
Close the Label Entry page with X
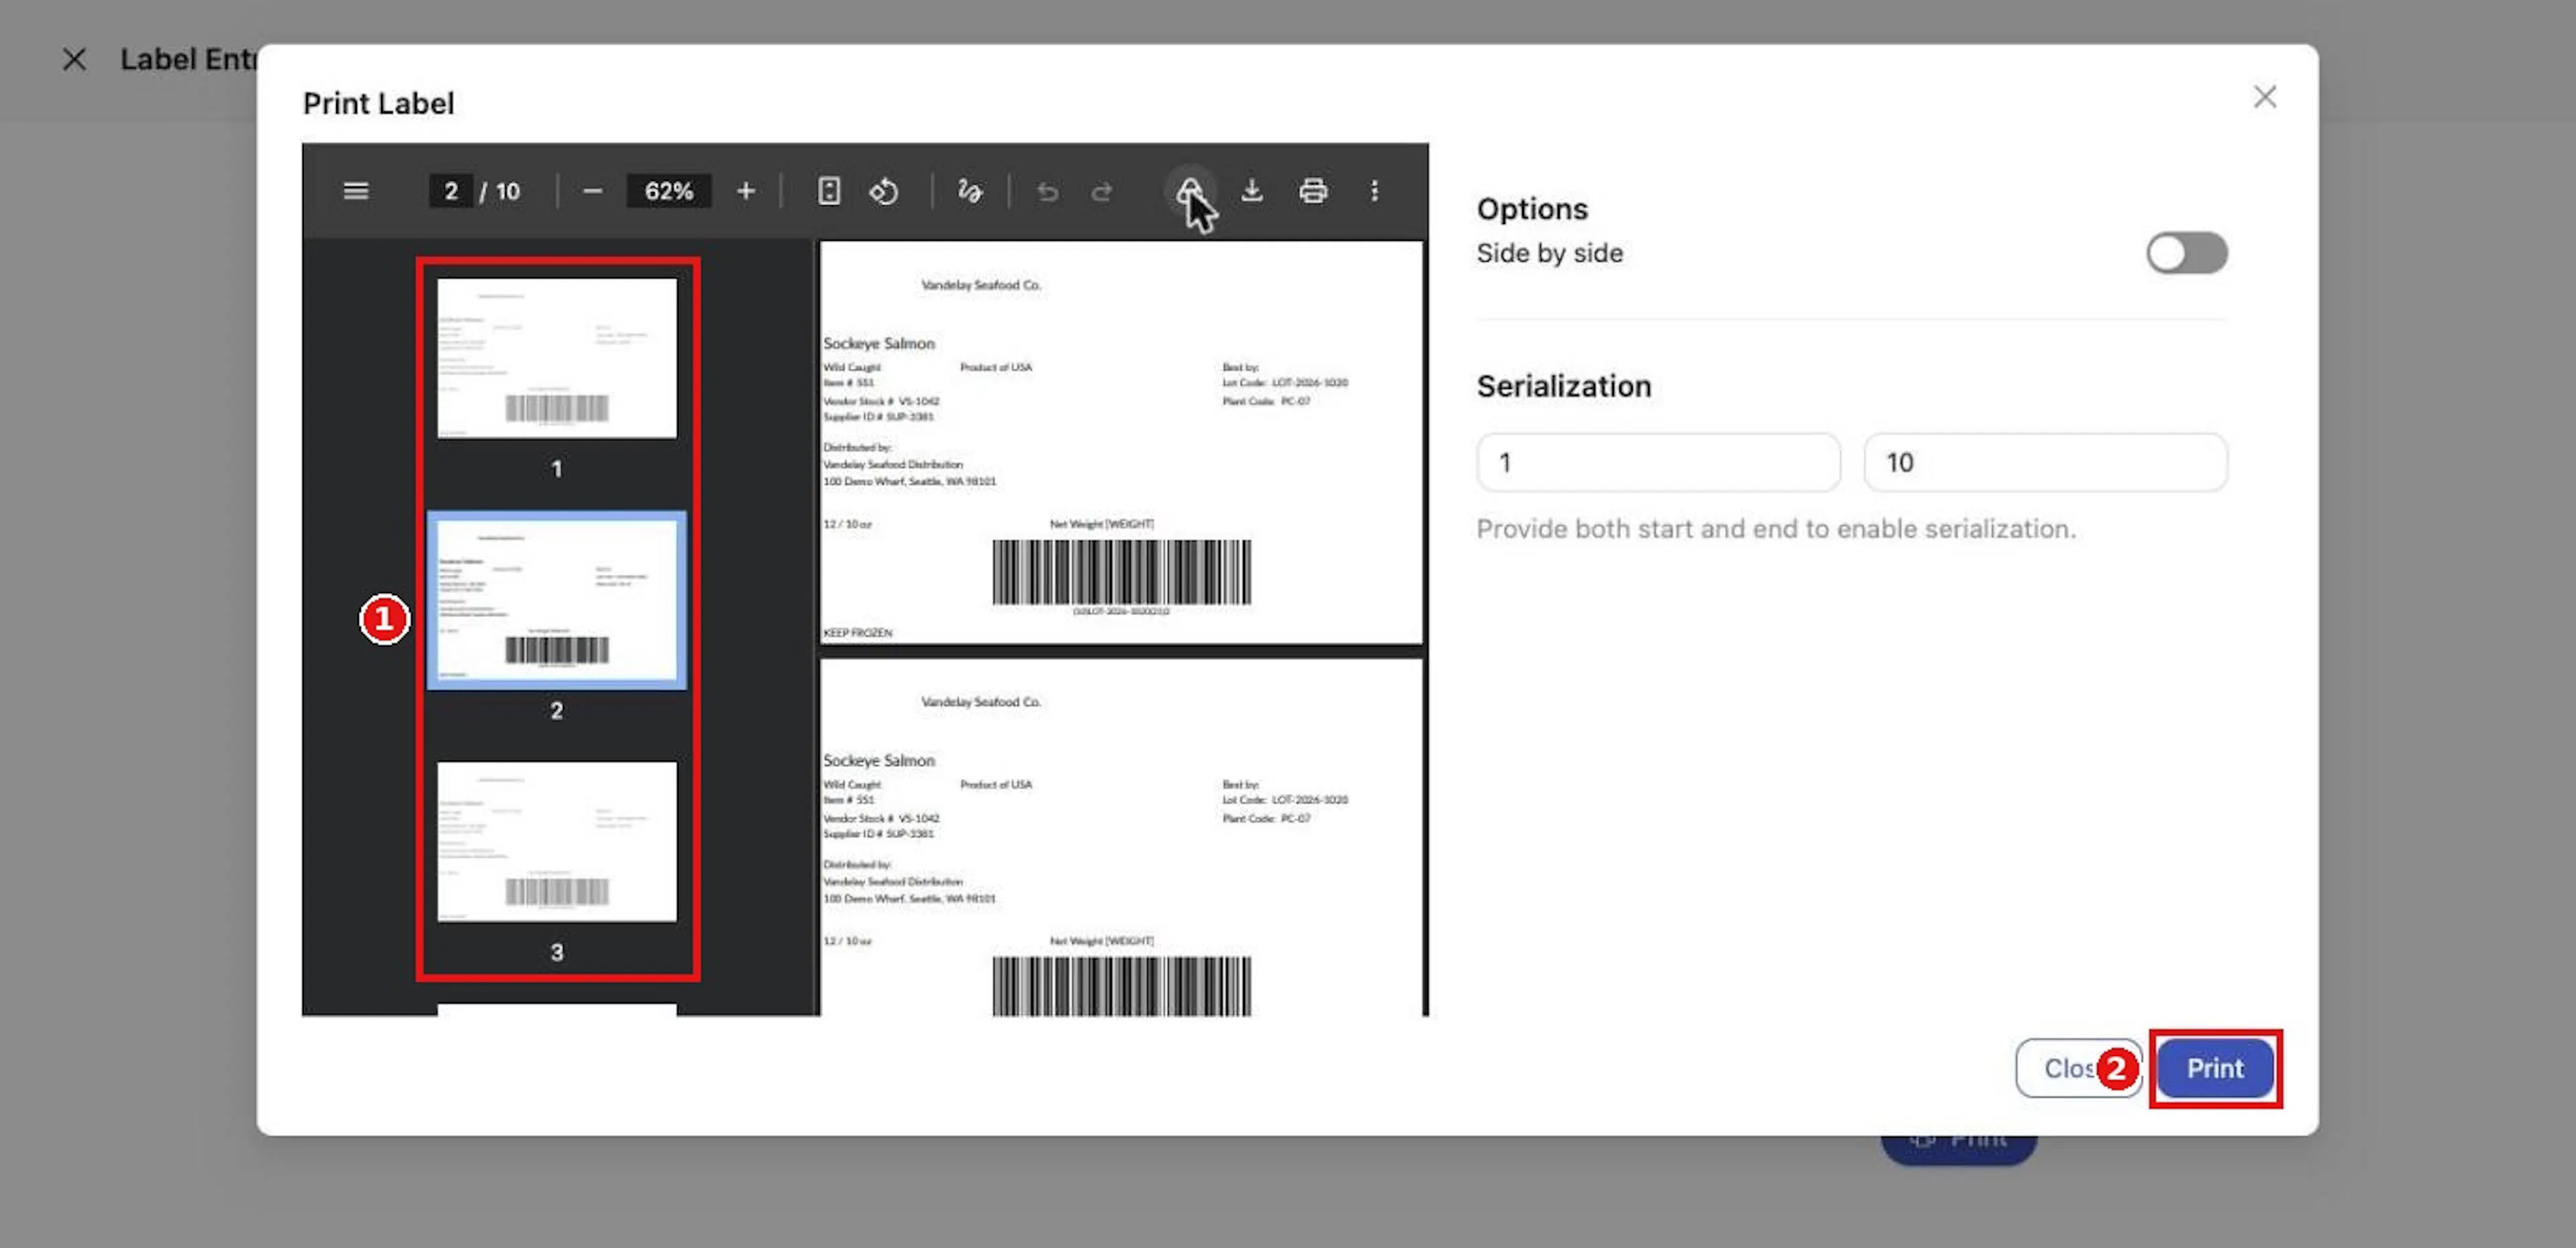[74, 60]
